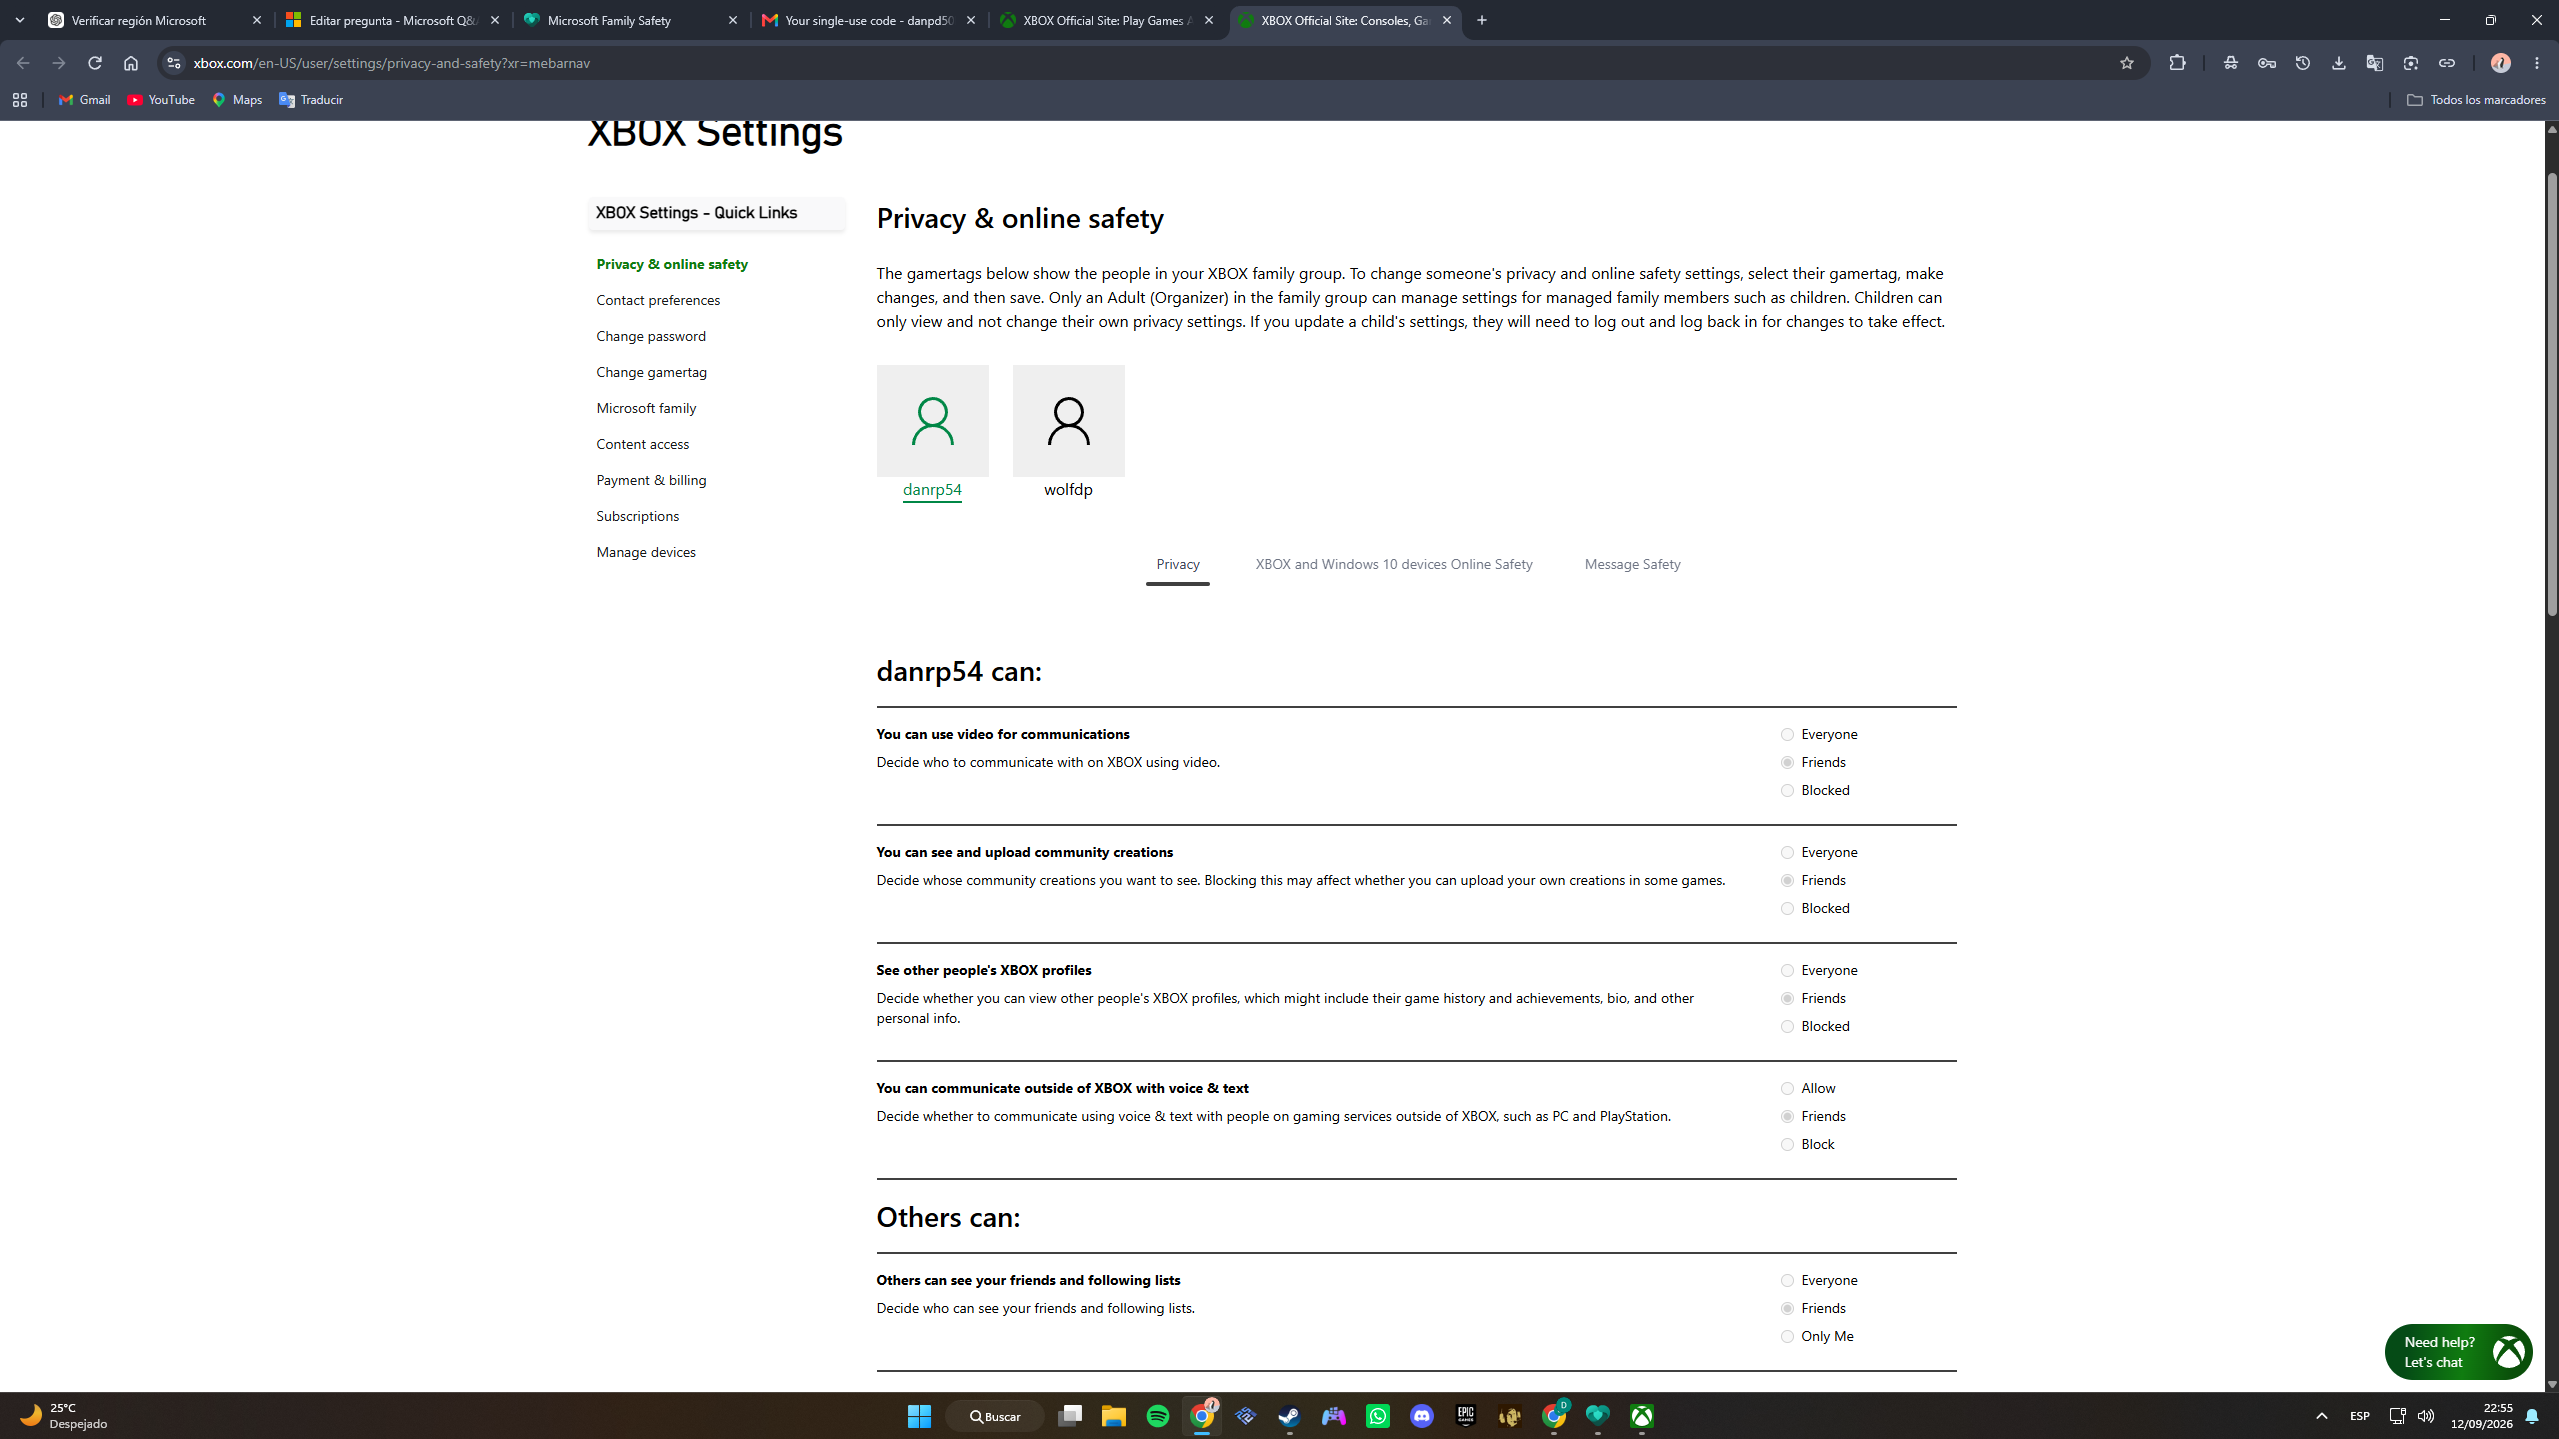Set video communications to Blocked
The image size is (2559, 1439).
(1787, 791)
